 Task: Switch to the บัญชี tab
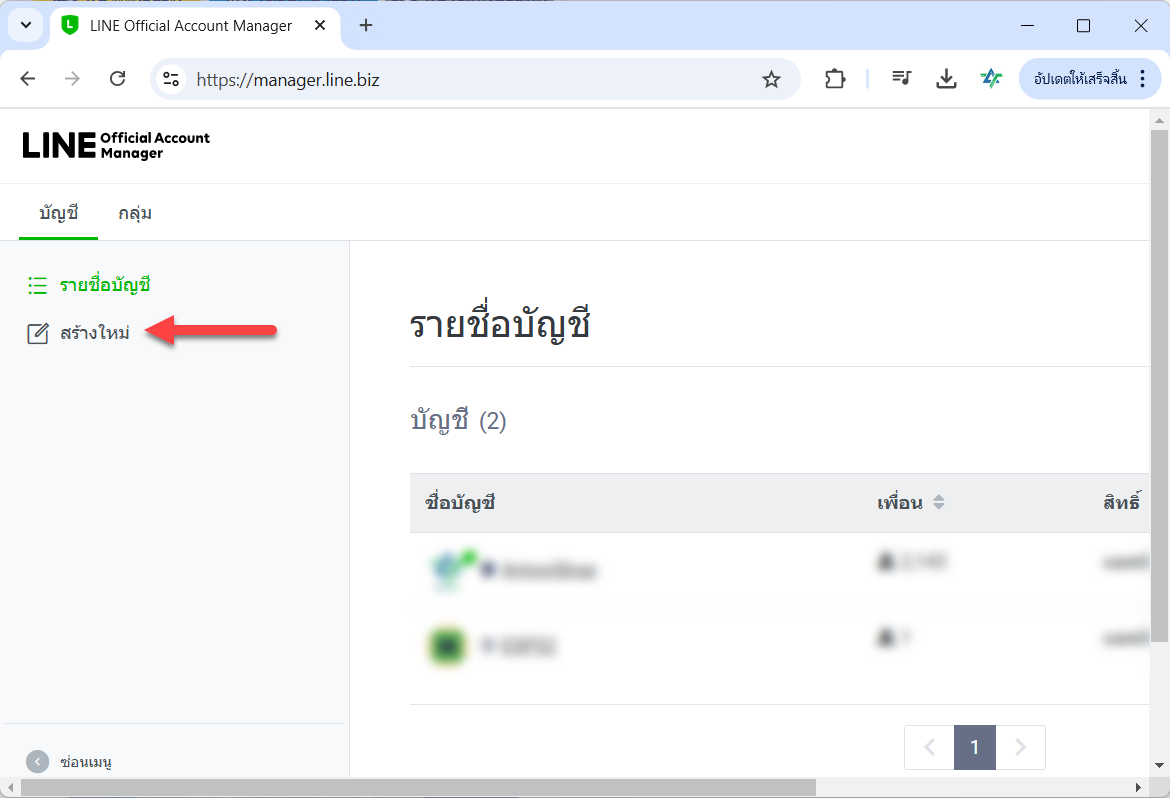coord(58,213)
